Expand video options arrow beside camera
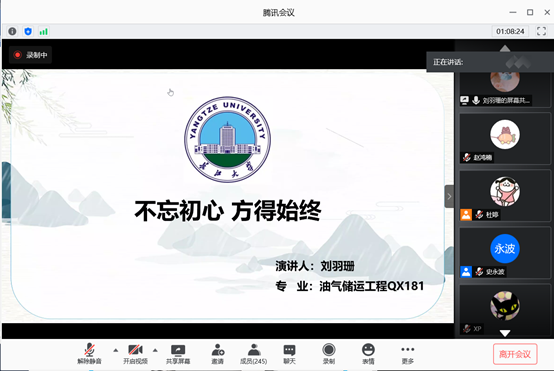Screen dimensions: 554x371 pos(155,351)
